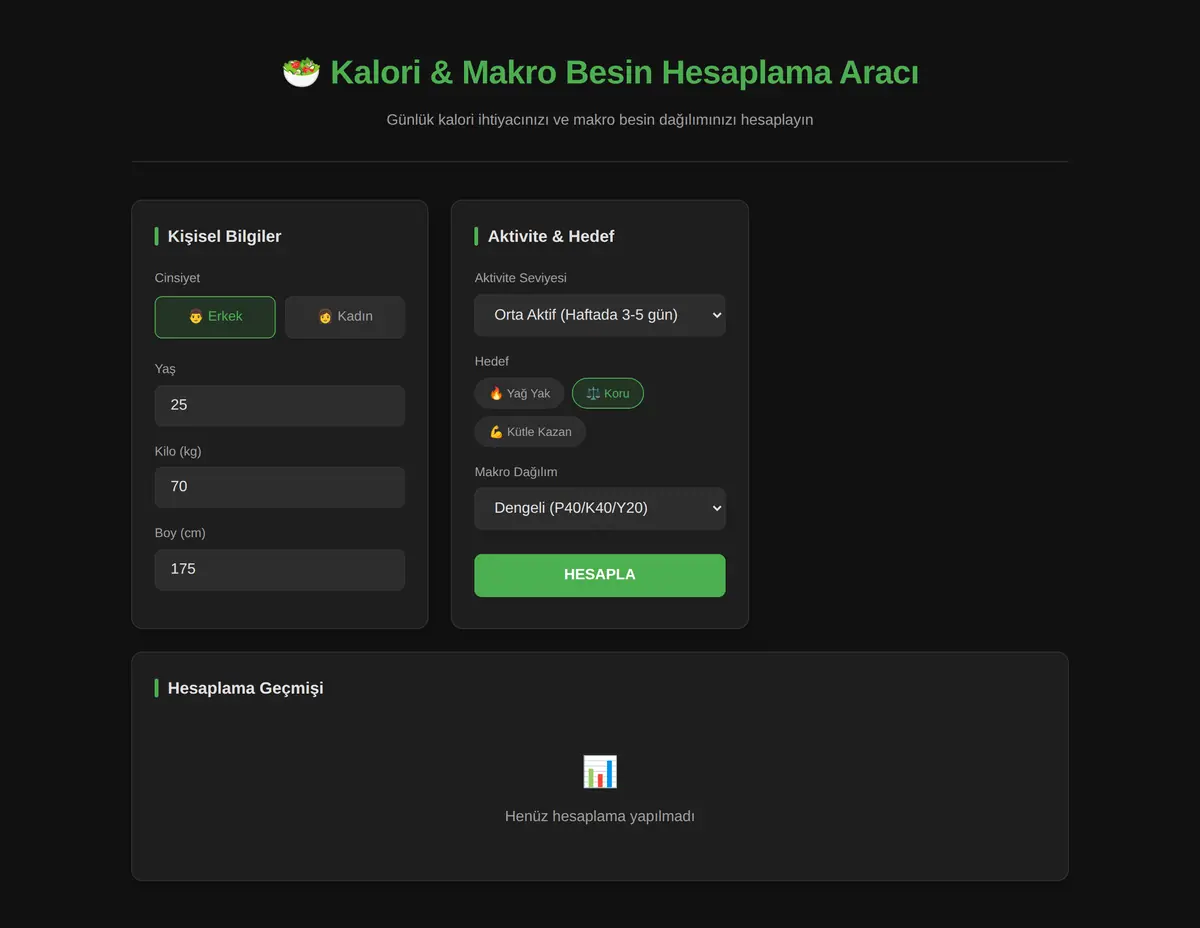Click the Kilo (kg) input field

pos(280,487)
